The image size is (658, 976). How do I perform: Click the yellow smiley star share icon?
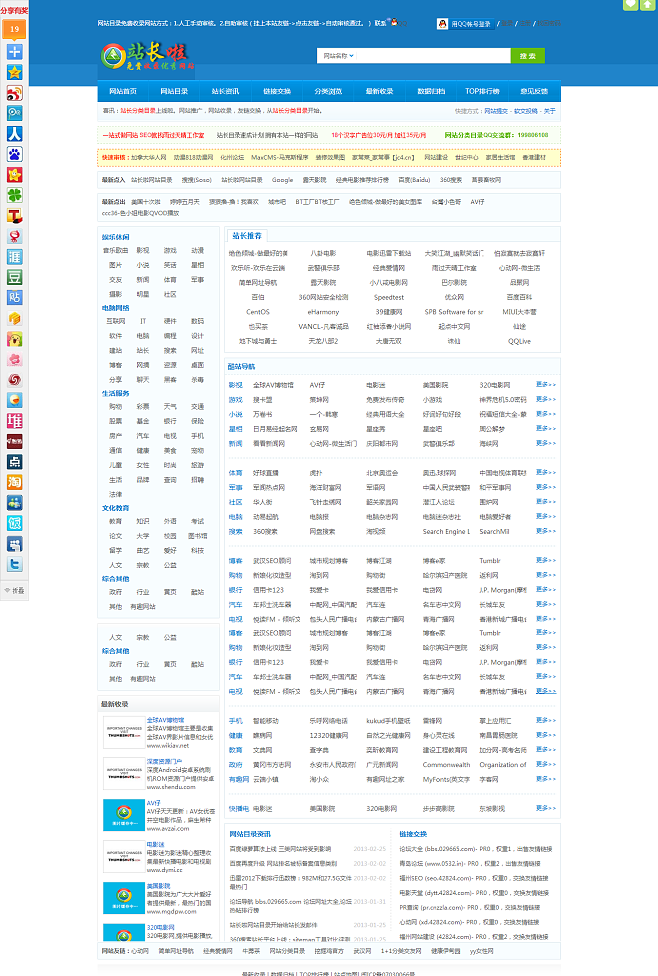pos(14,175)
